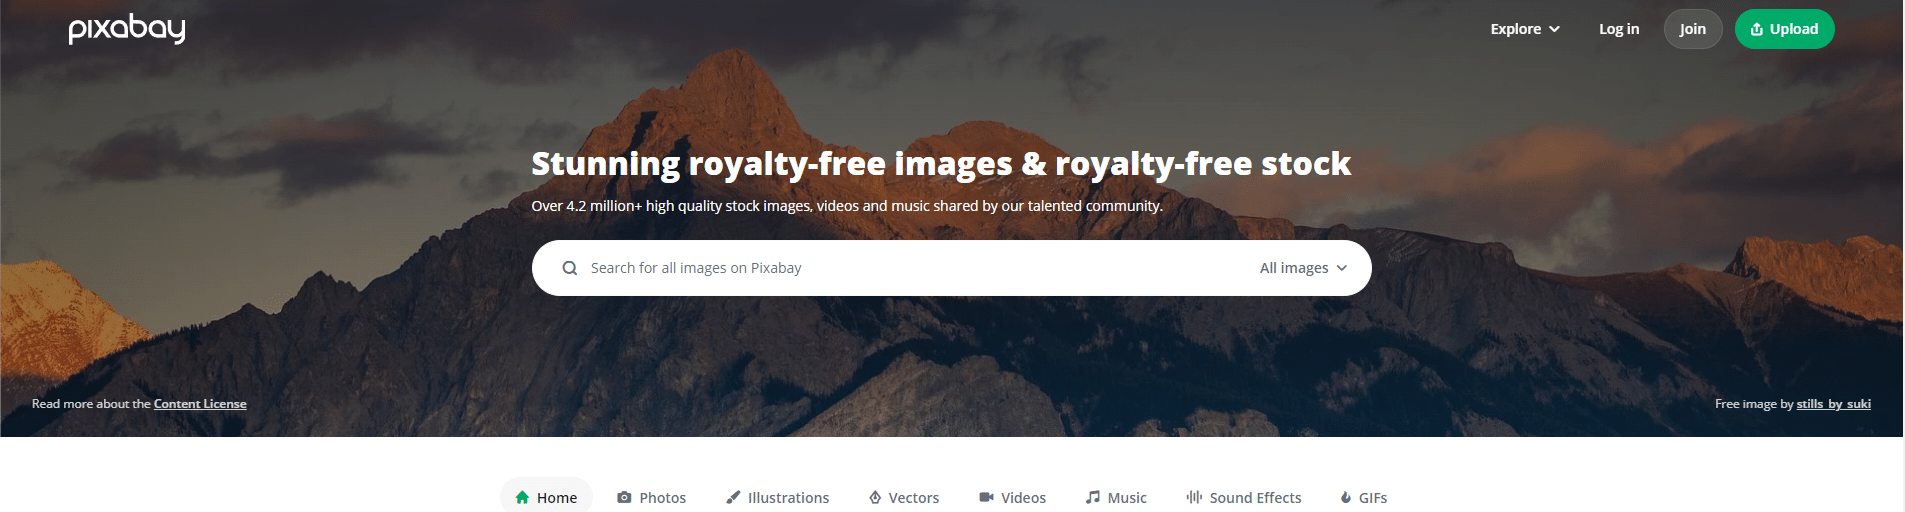
Task: Click the green home icon
Action: point(522,497)
